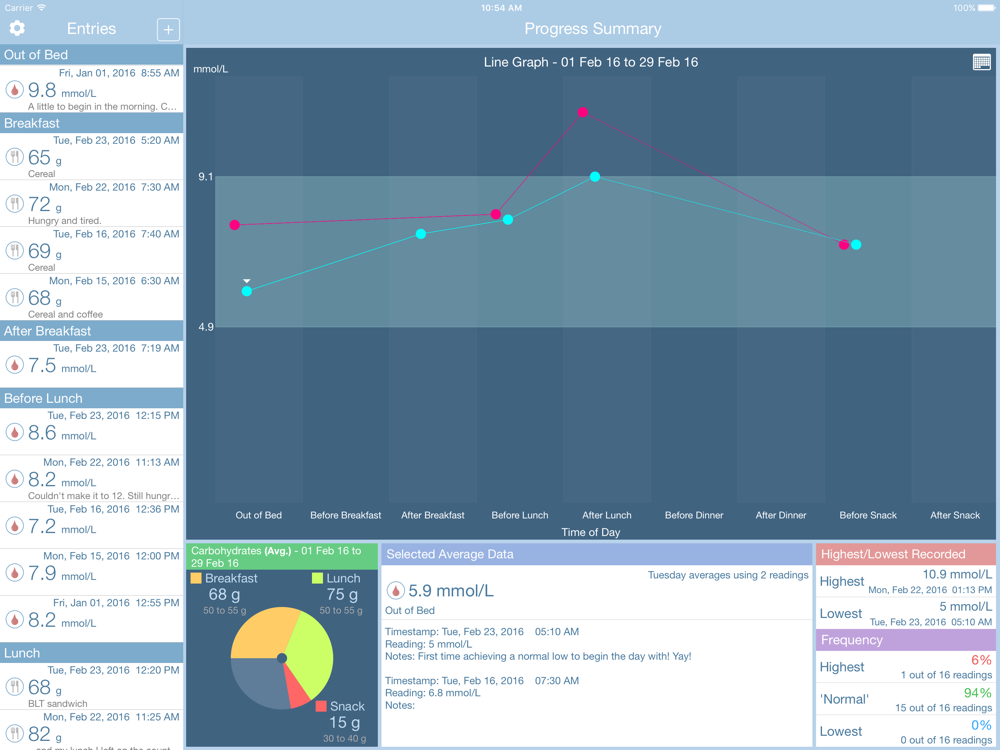Select the Lunch green legend swatch

tap(317, 578)
